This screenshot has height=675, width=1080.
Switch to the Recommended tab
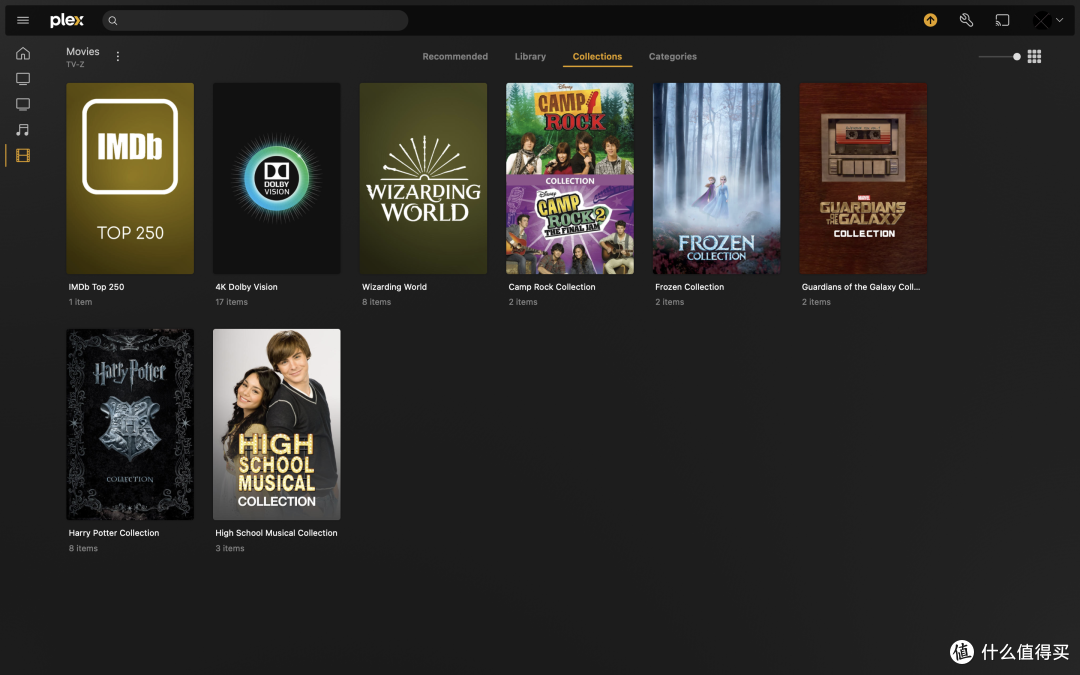(x=455, y=56)
